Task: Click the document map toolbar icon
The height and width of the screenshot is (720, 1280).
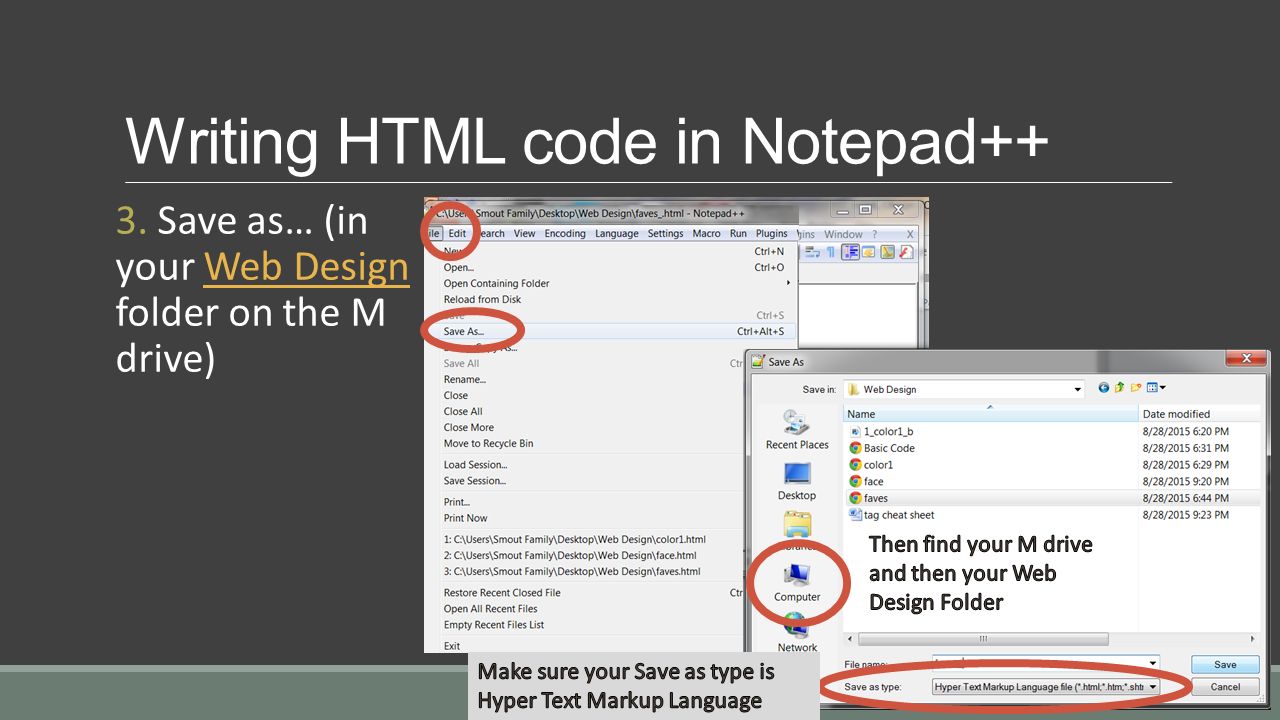Action: (x=887, y=252)
